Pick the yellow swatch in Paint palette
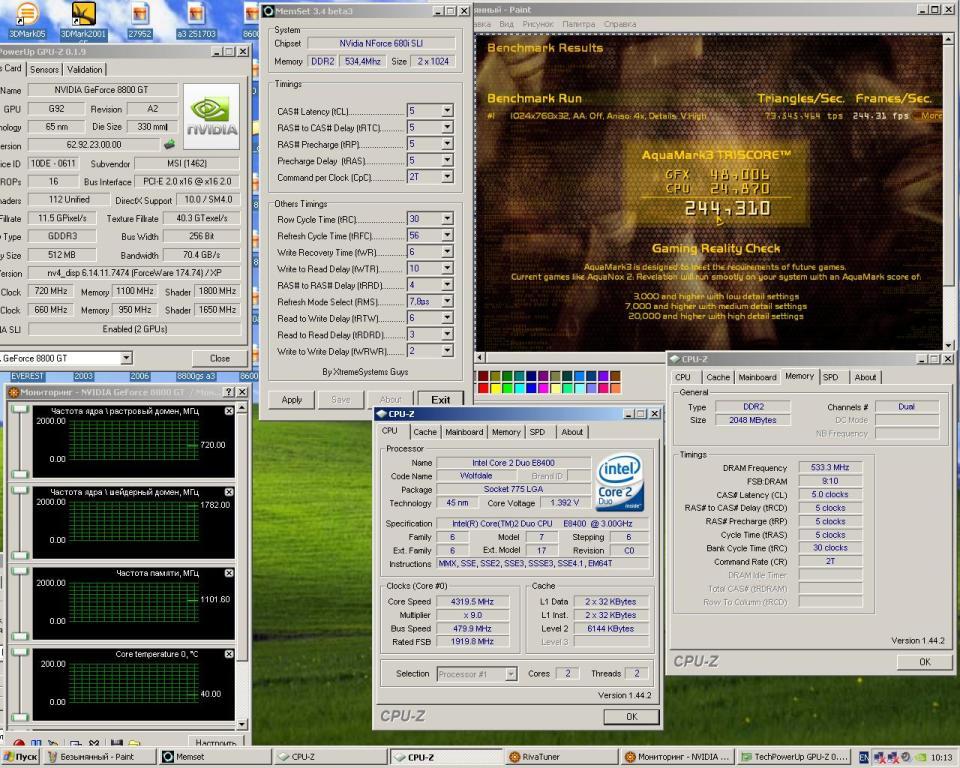 495,388
